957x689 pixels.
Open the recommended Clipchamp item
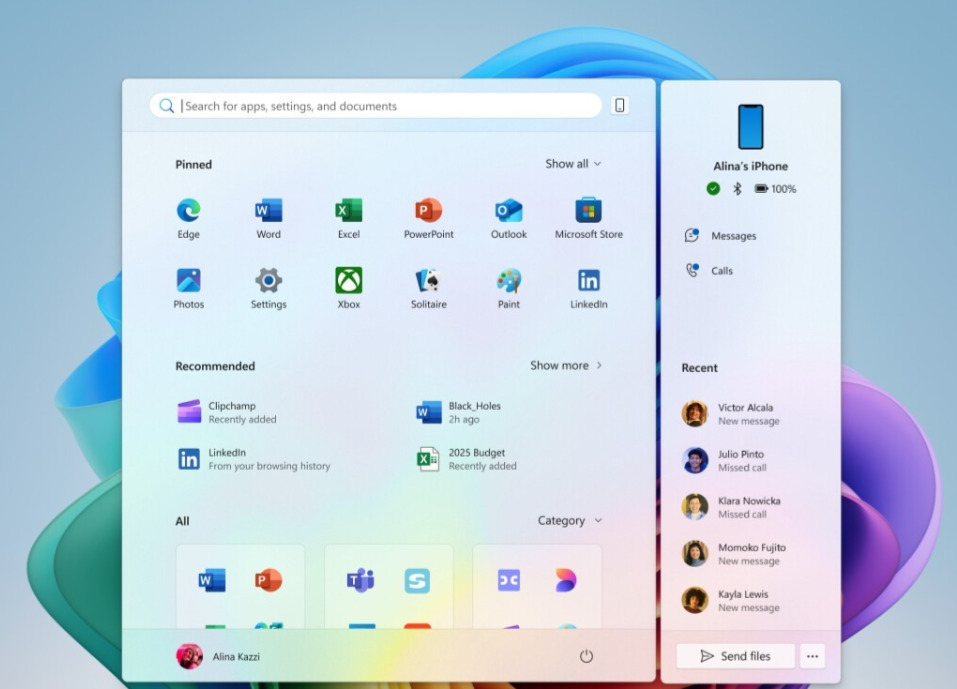pos(227,412)
